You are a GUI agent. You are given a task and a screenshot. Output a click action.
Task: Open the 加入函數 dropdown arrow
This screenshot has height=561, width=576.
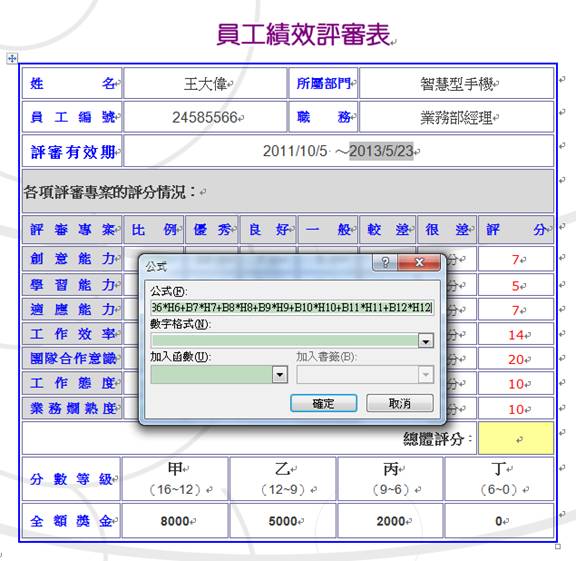[280, 374]
